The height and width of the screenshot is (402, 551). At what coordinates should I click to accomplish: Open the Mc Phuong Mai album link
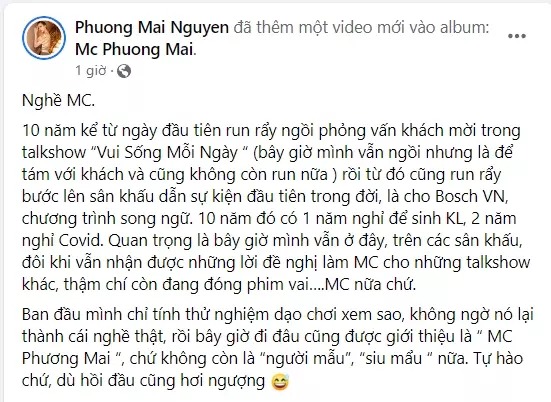(x=134, y=49)
